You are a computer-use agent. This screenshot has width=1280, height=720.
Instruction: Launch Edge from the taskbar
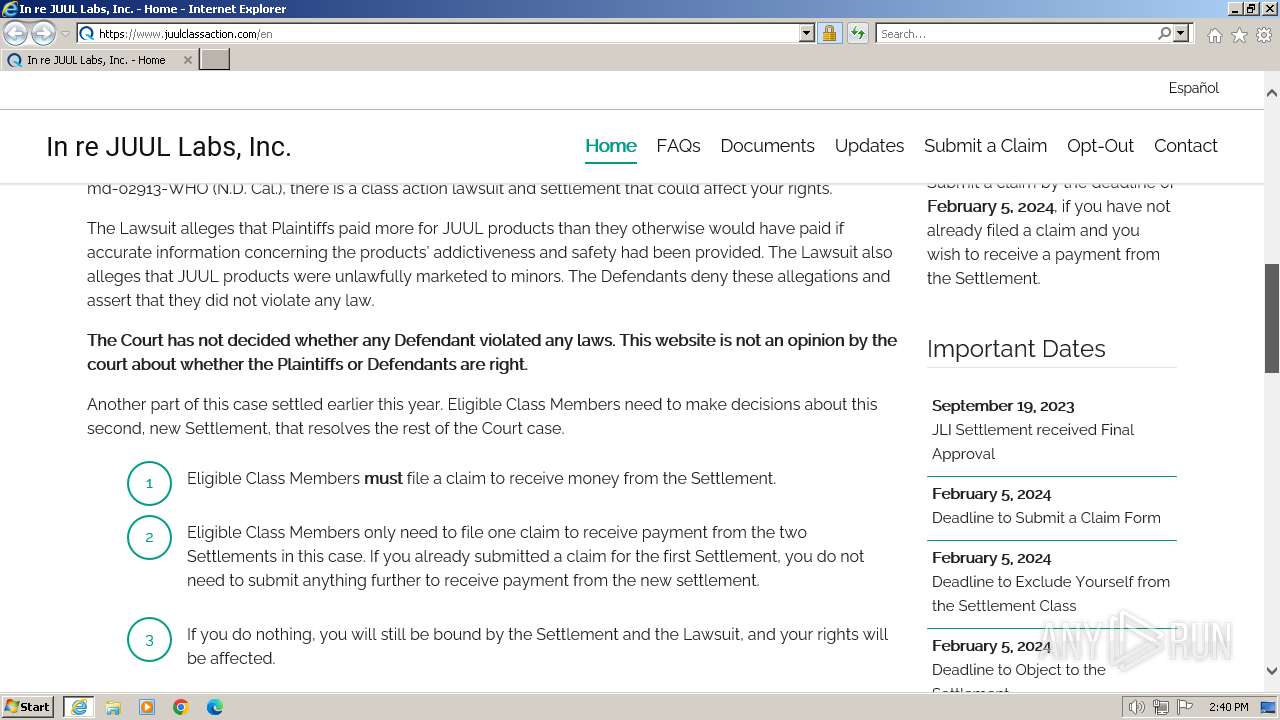pos(215,707)
